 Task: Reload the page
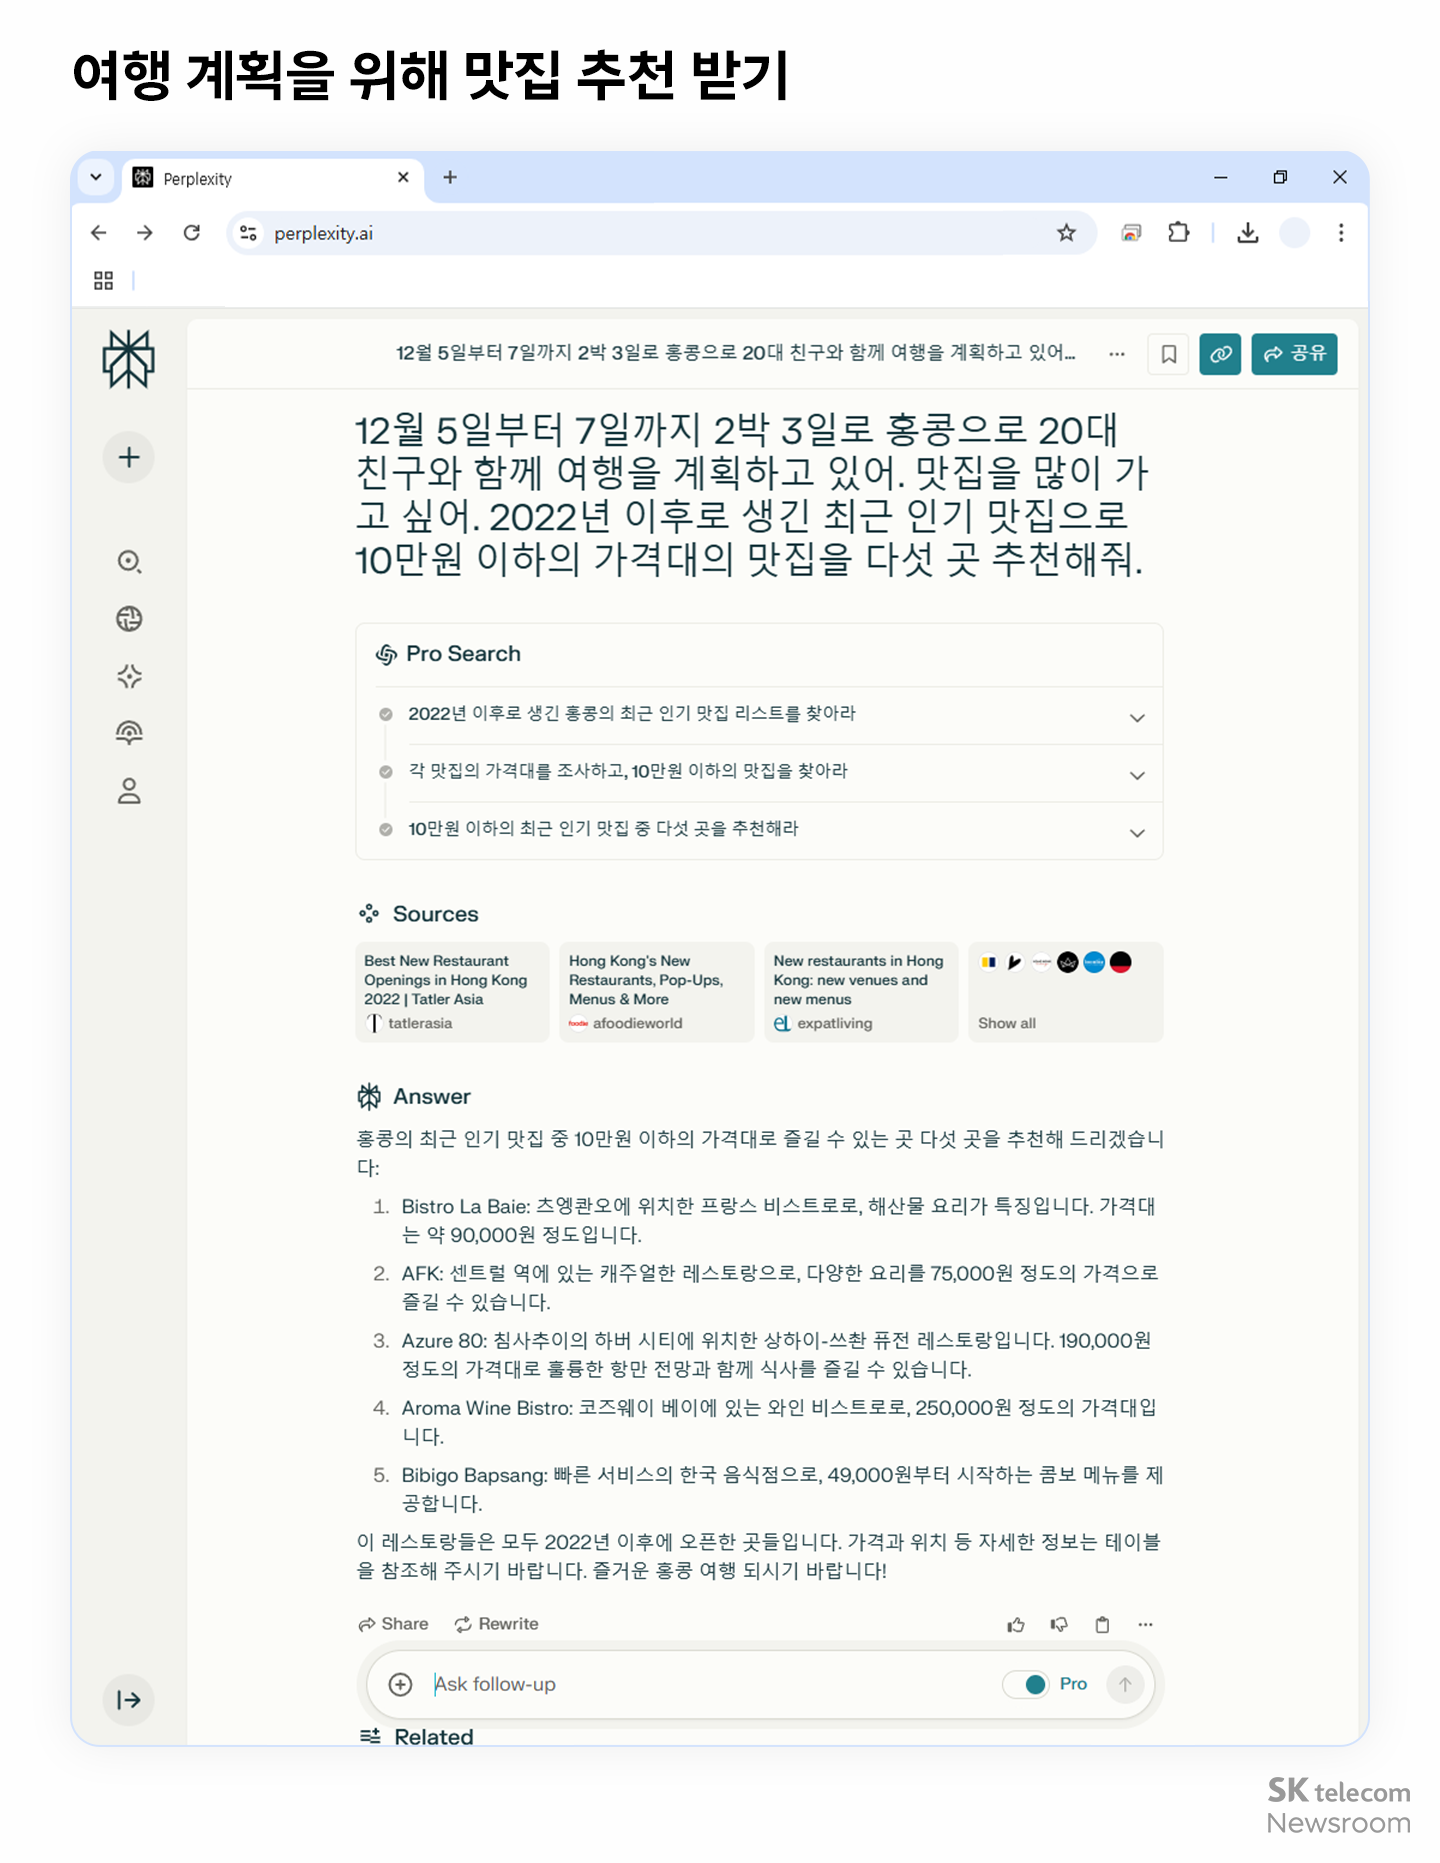click(192, 233)
